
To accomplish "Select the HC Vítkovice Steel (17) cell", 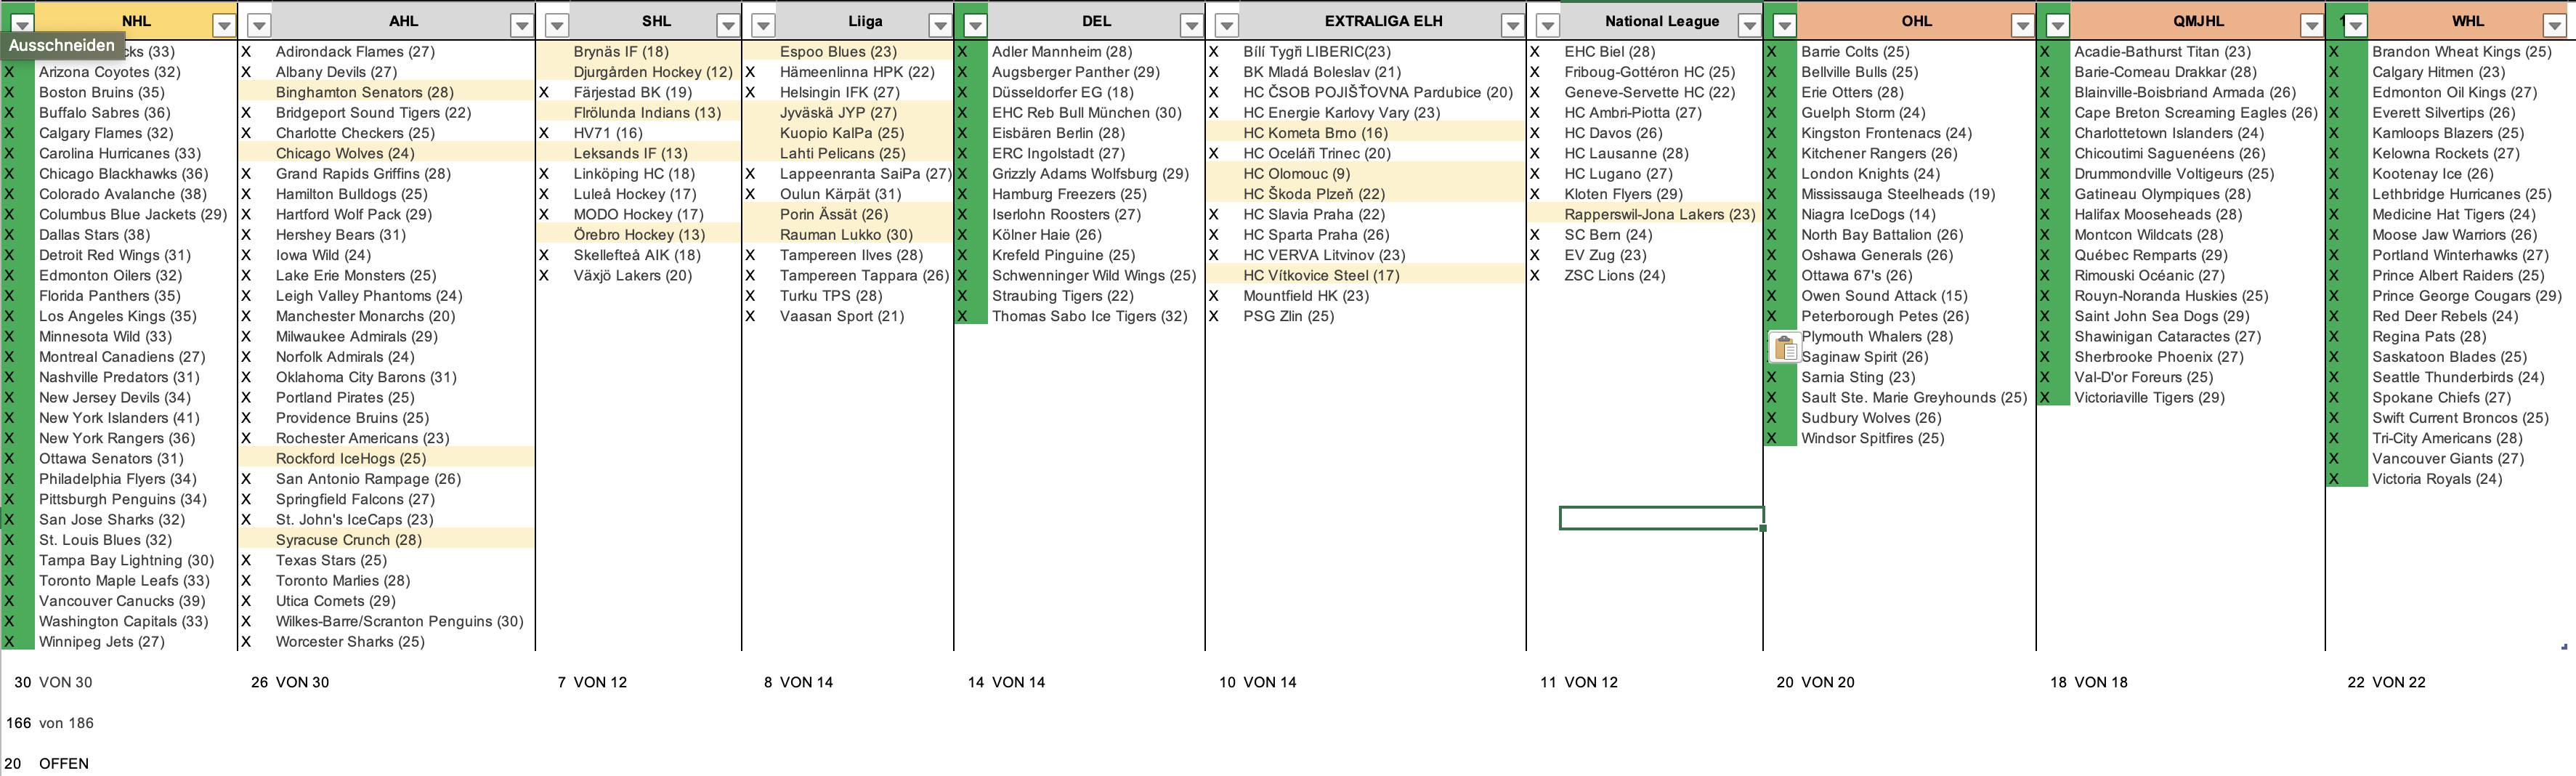I will tap(1382, 275).
